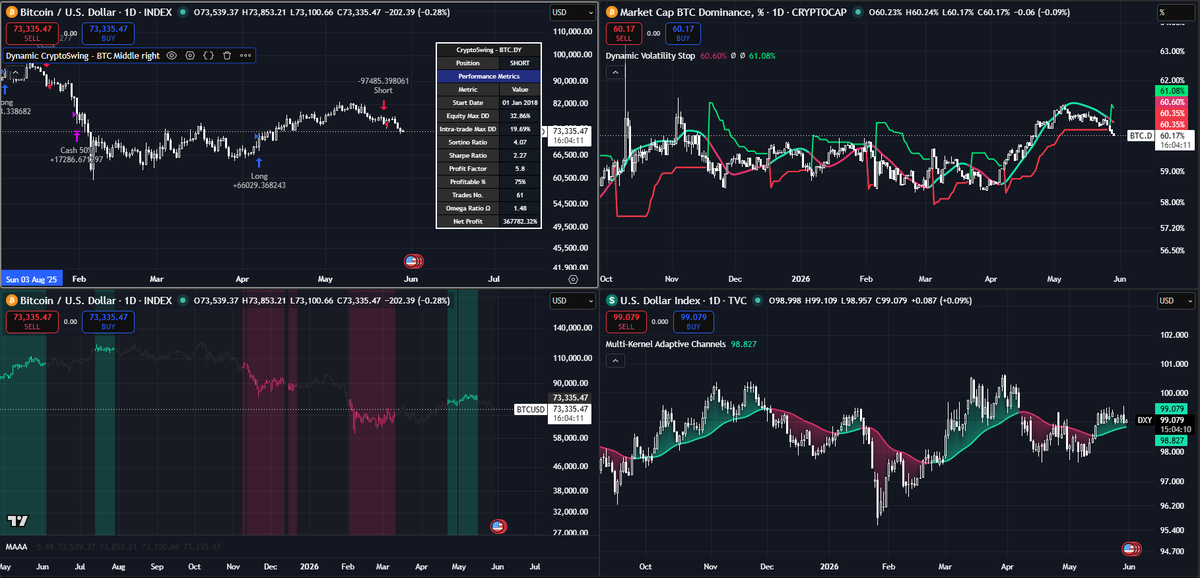Hide the Dynamic CryptoSwing indicator via eye icon
This screenshot has height=578, width=1200.
click(172, 56)
